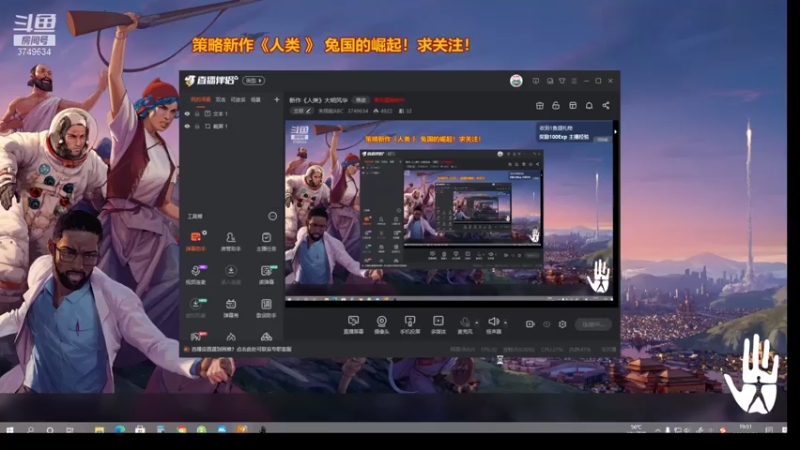Toggle the lock on the 文本 1 source

197,114
